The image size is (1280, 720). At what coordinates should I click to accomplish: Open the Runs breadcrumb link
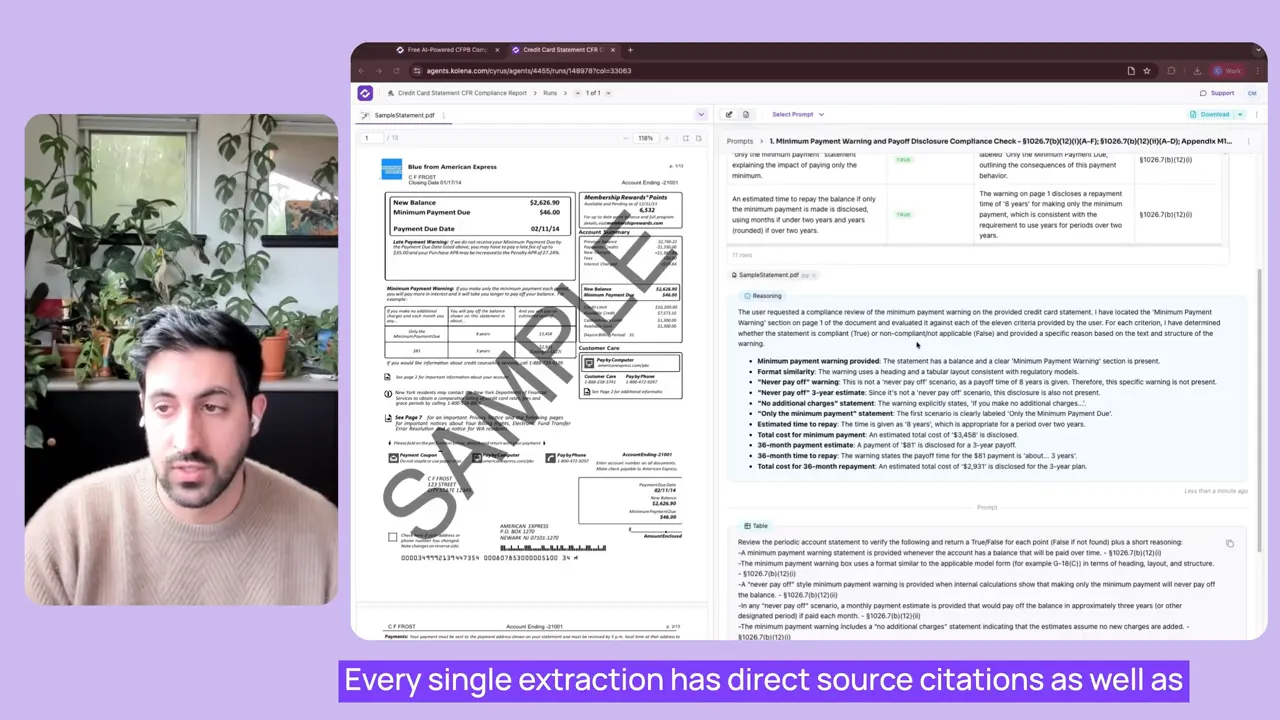[550, 93]
